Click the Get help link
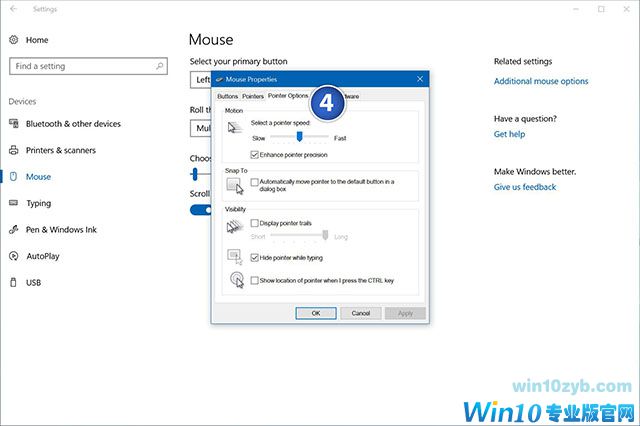The image size is (640, 426). [509, 134]
